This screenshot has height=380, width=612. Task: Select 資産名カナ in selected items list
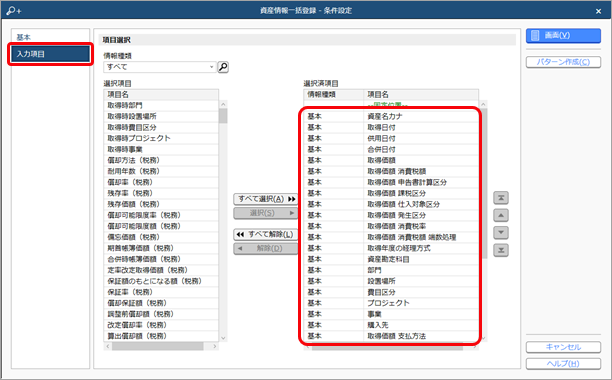391,116
